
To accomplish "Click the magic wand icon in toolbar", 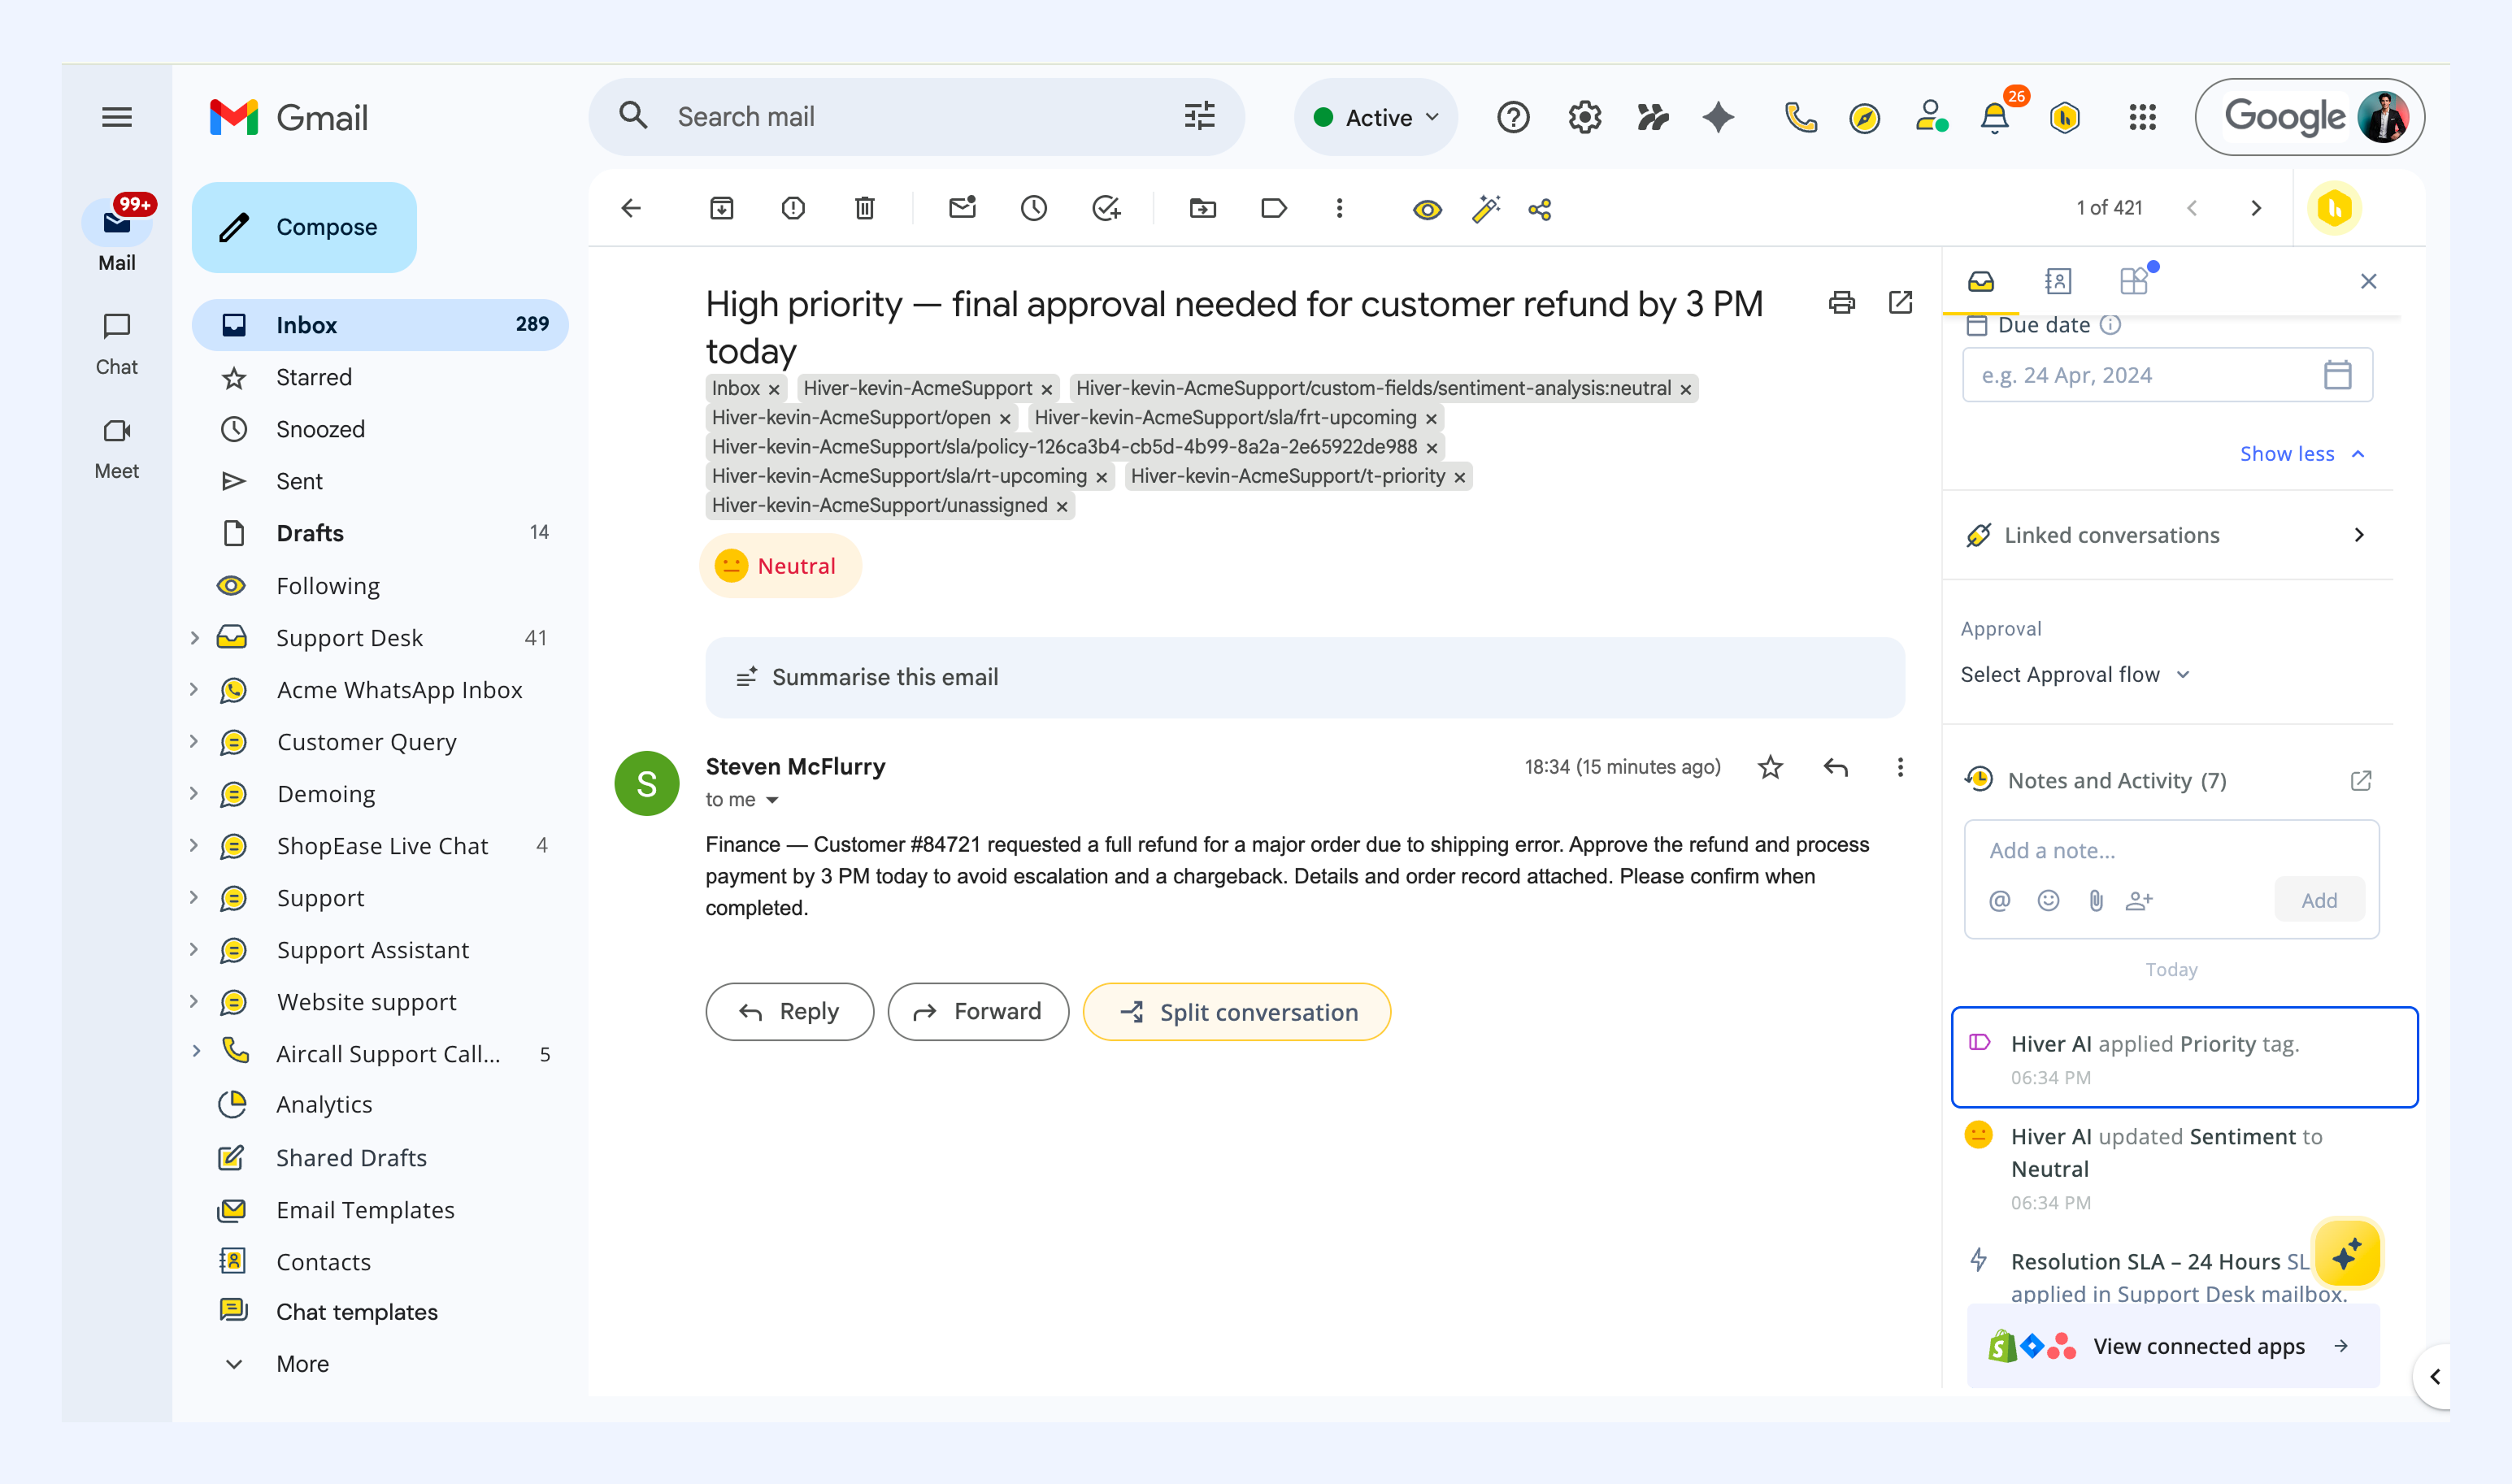I will [1486, 209].
